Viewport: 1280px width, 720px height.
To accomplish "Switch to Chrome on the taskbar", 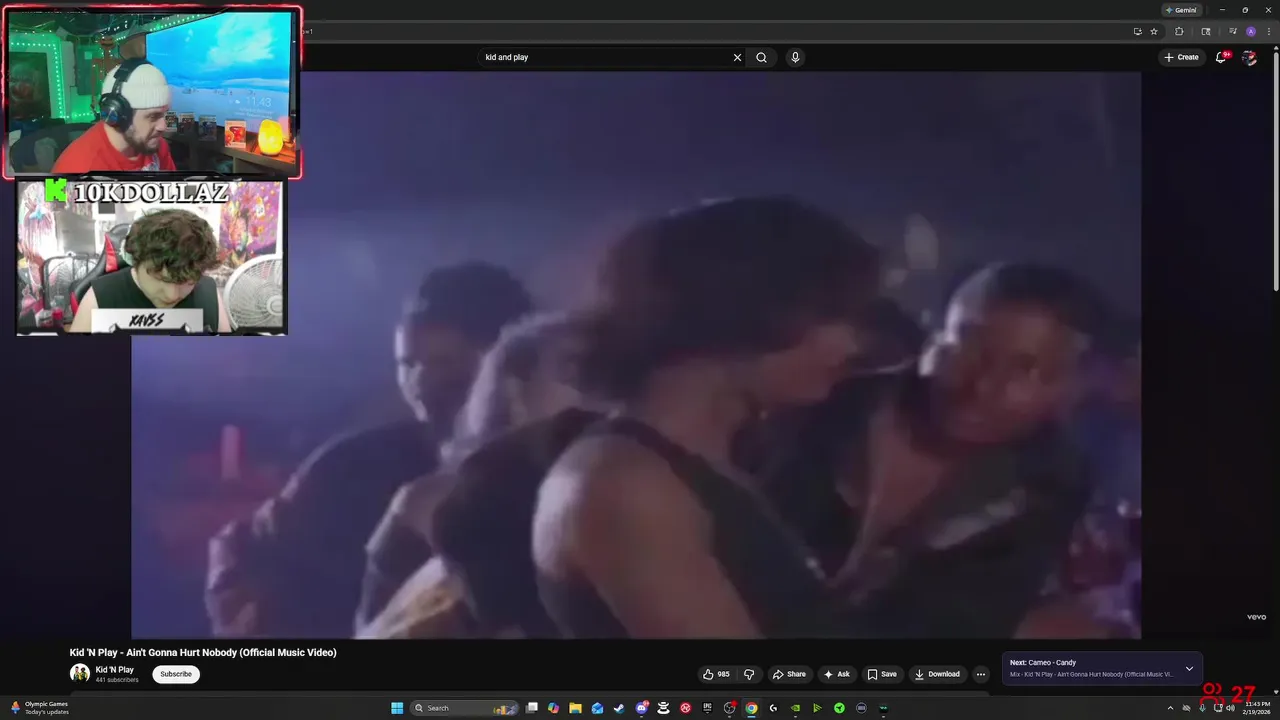I will (750, 708).
